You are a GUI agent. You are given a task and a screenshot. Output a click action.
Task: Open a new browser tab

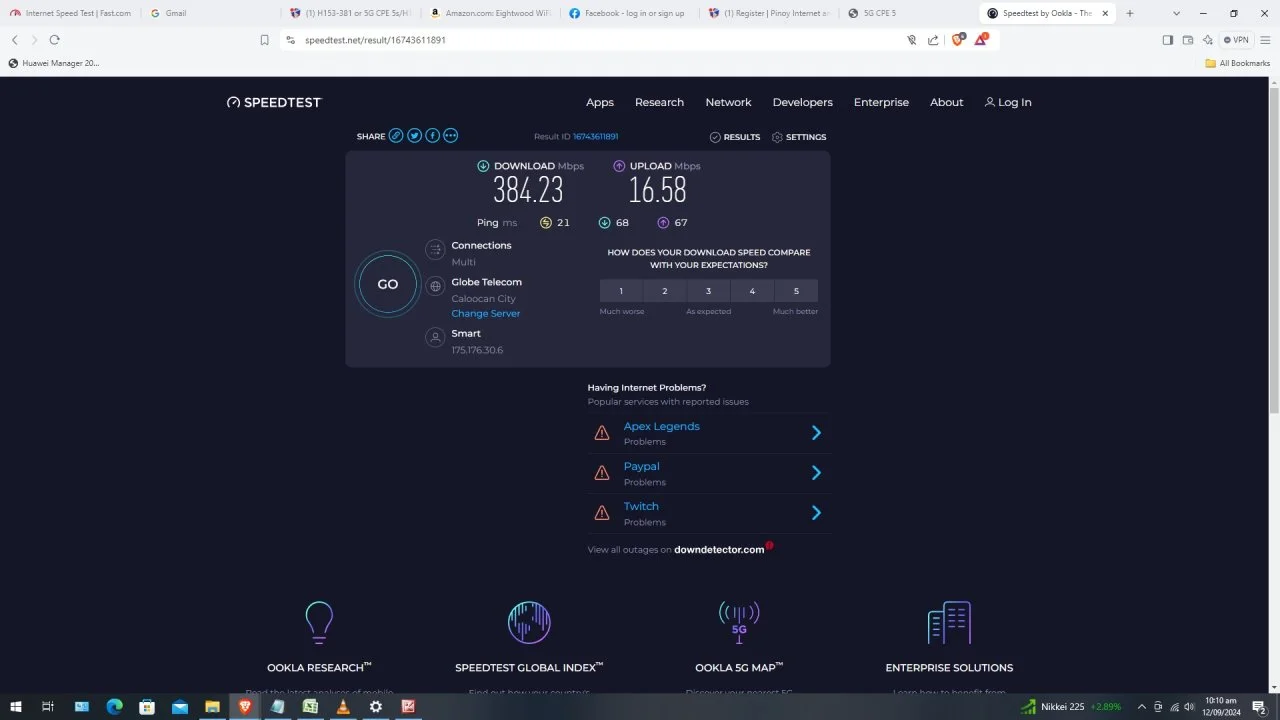click(1130, 13)
